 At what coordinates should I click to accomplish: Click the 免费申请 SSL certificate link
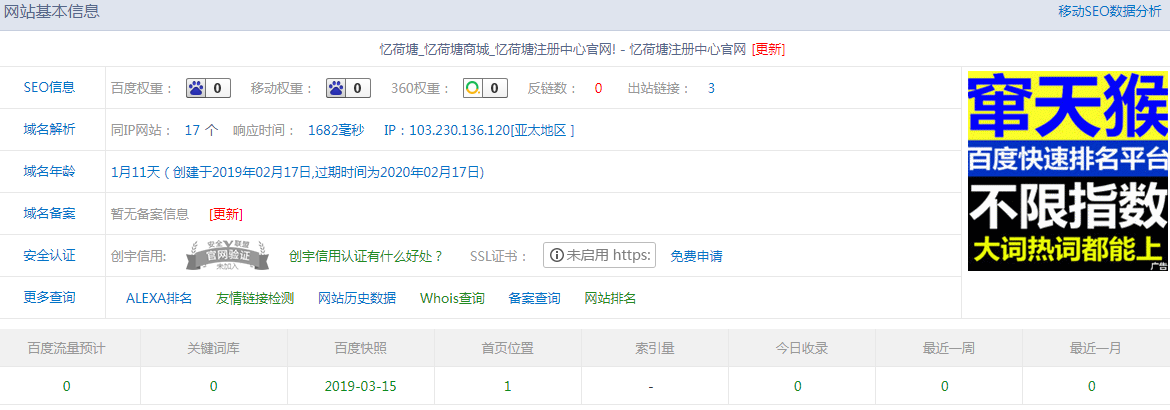(696, 256)
